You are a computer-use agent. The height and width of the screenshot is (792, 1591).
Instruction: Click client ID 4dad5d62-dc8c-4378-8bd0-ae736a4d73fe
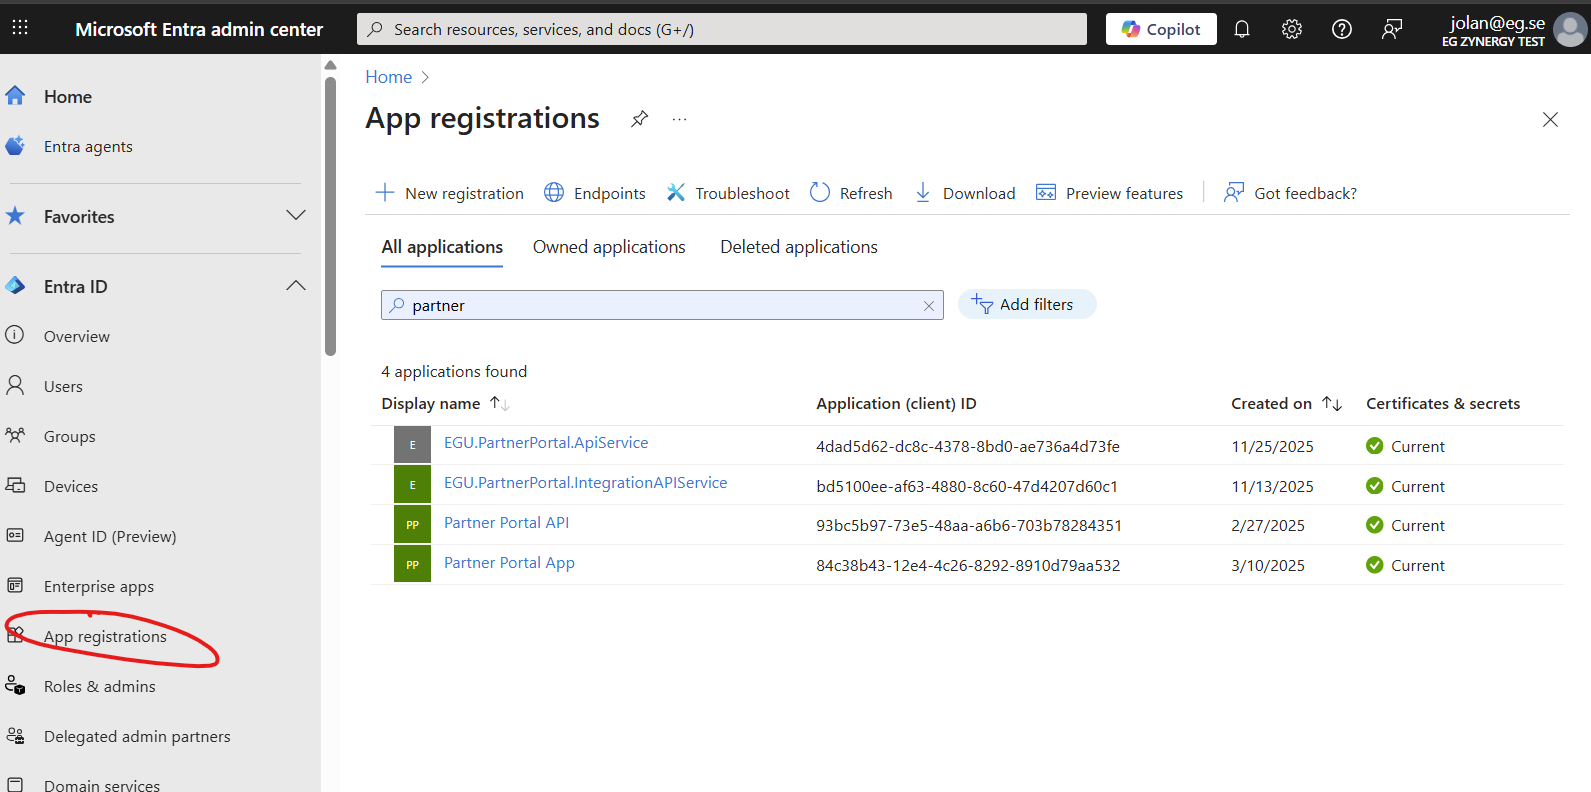pos(968,446)
